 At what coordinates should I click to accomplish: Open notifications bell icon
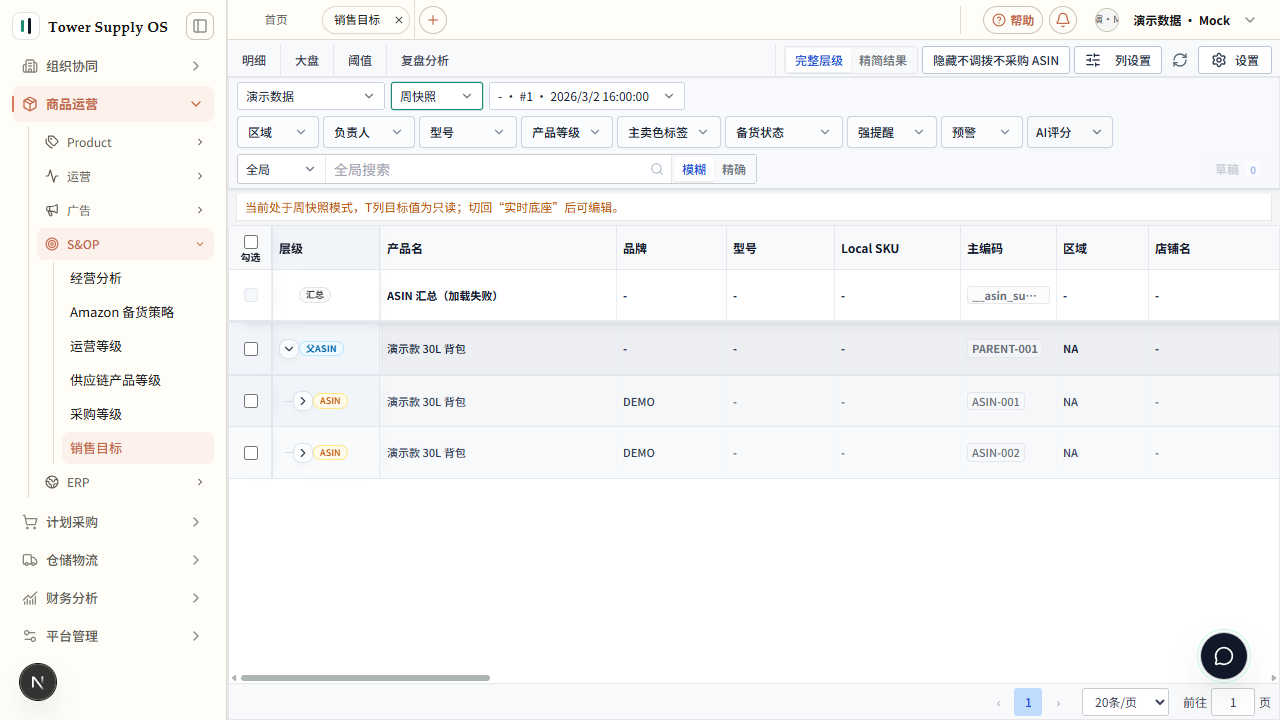(1063, 20)
